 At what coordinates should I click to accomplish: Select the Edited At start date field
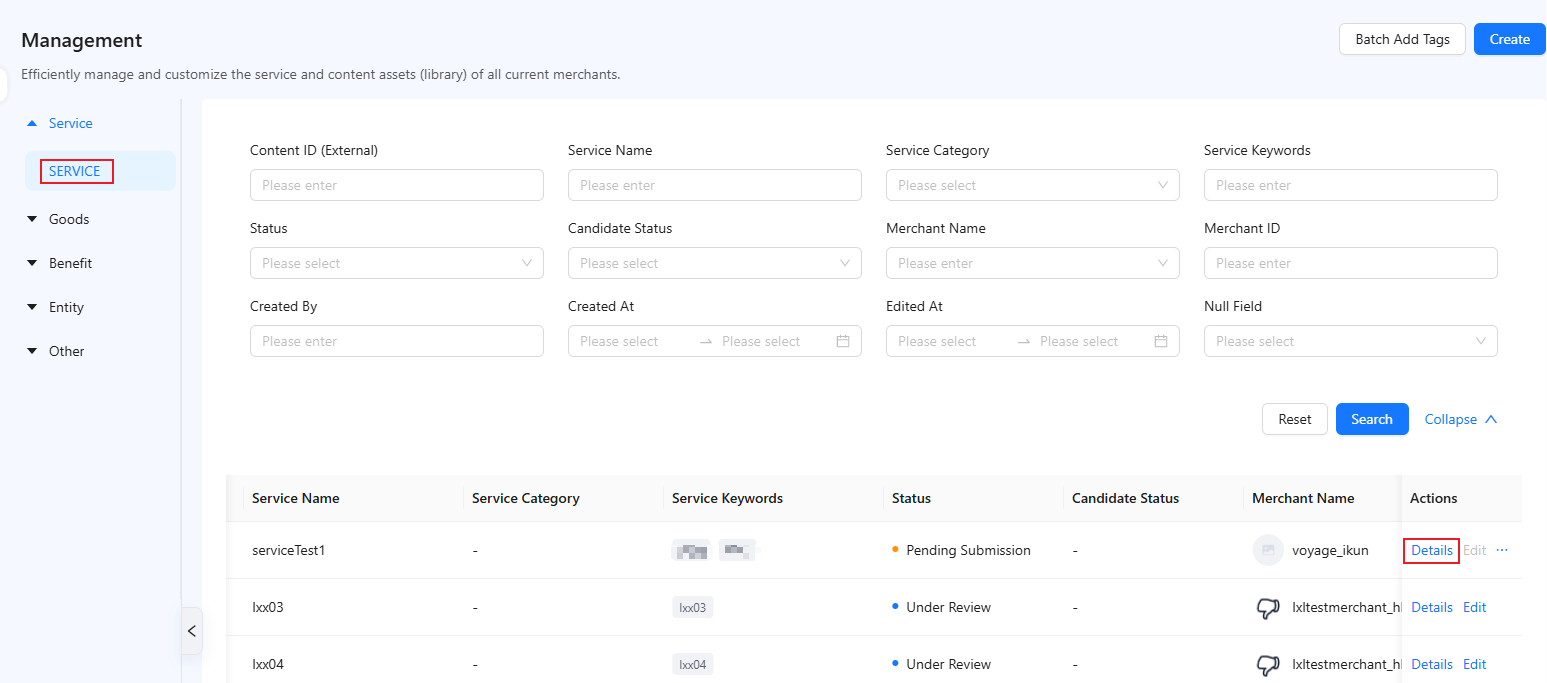952,341
